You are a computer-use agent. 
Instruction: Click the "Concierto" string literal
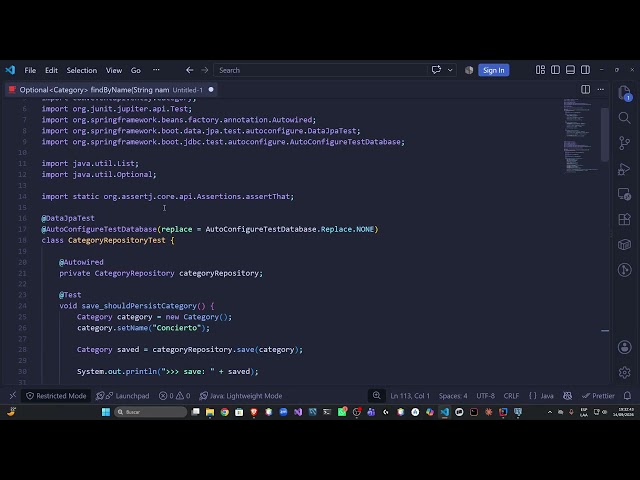pos(177,328)
